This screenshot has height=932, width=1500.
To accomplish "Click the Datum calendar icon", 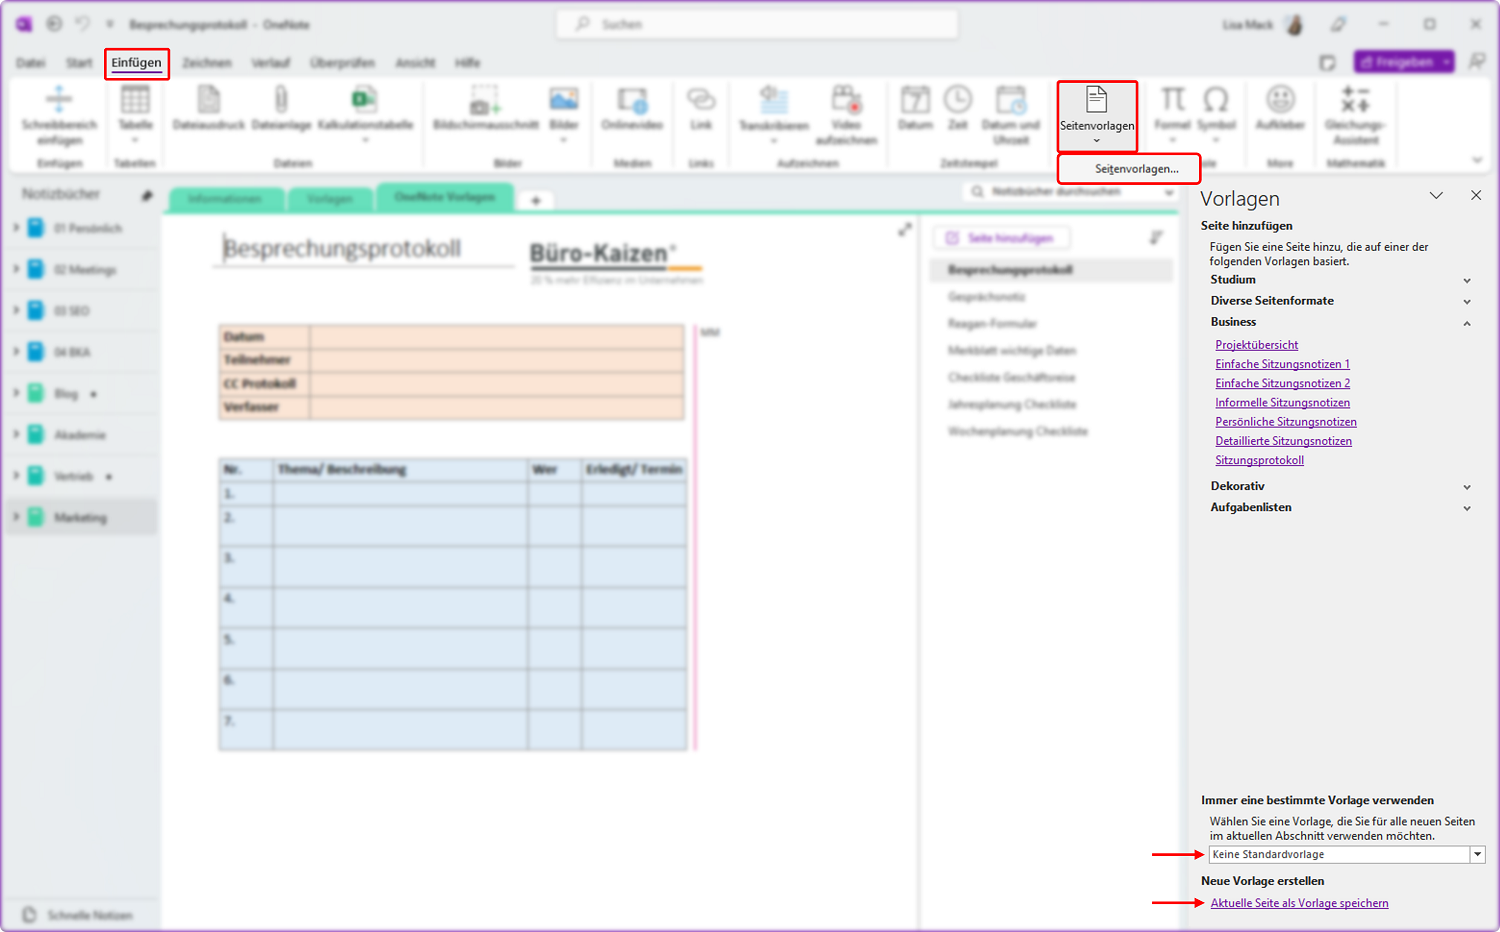I will [x=915, y=99].
